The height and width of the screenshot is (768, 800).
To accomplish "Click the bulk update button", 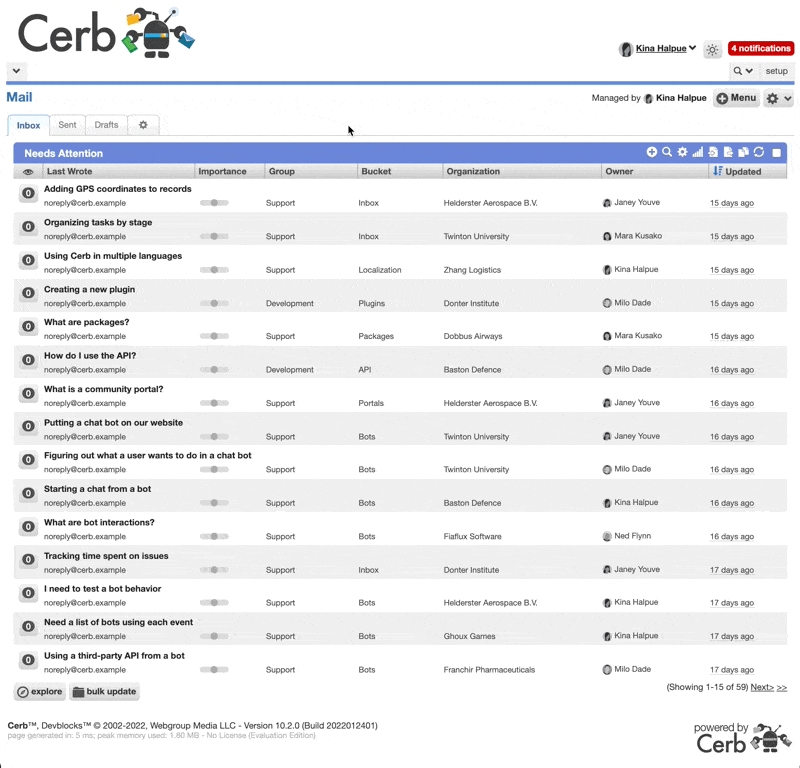I will tap(105, 692).
